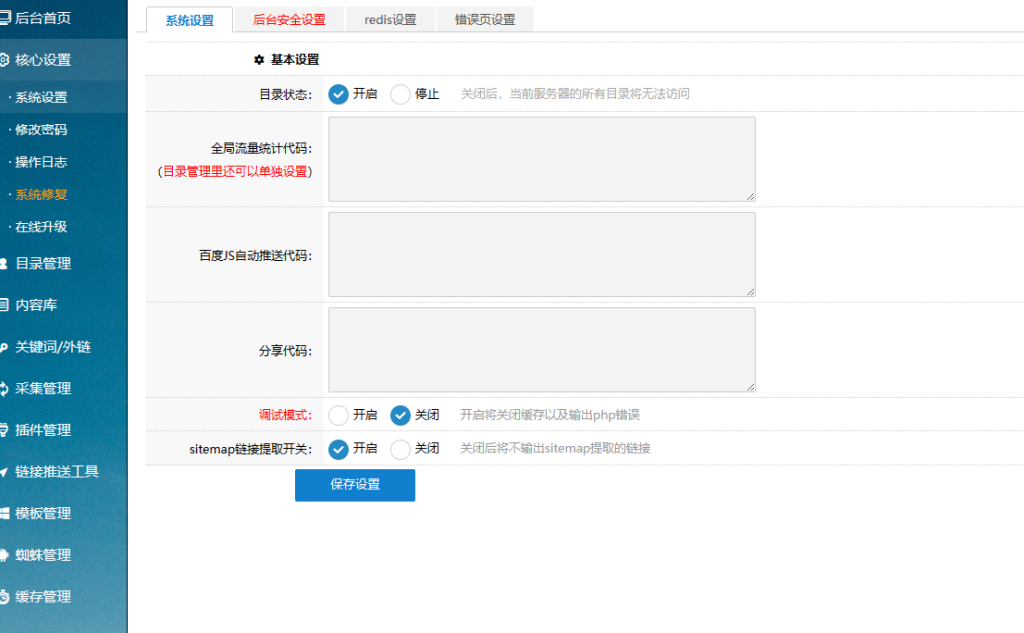Click the send icon beside 链接推送工具
This screenshot has height=633, width=1024.
tap(4, 472)
